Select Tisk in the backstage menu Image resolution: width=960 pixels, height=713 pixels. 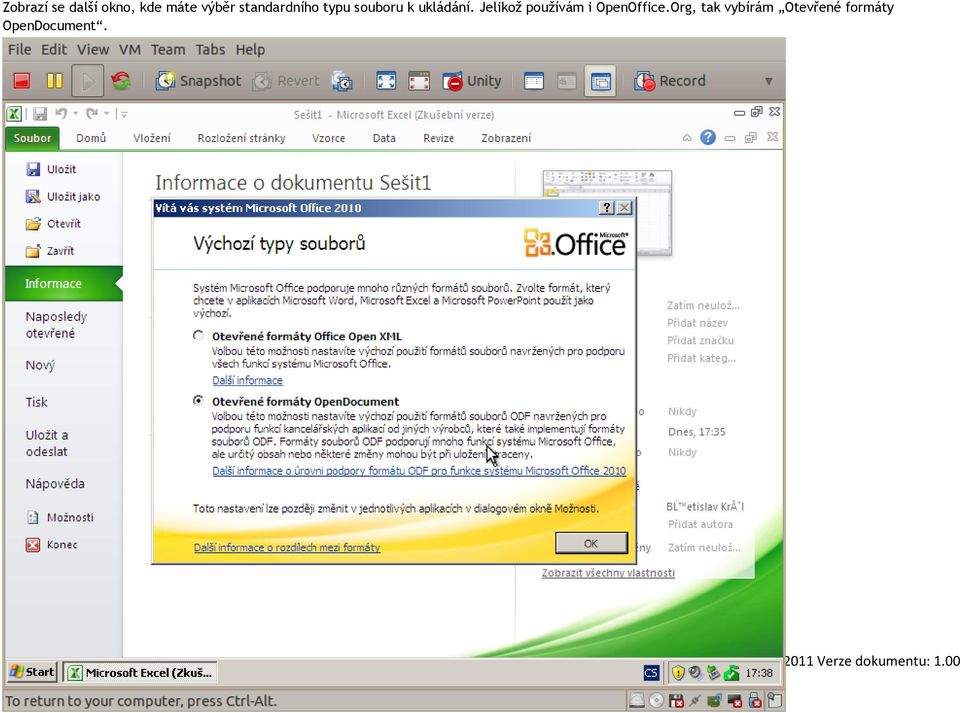tap(36, 402)
